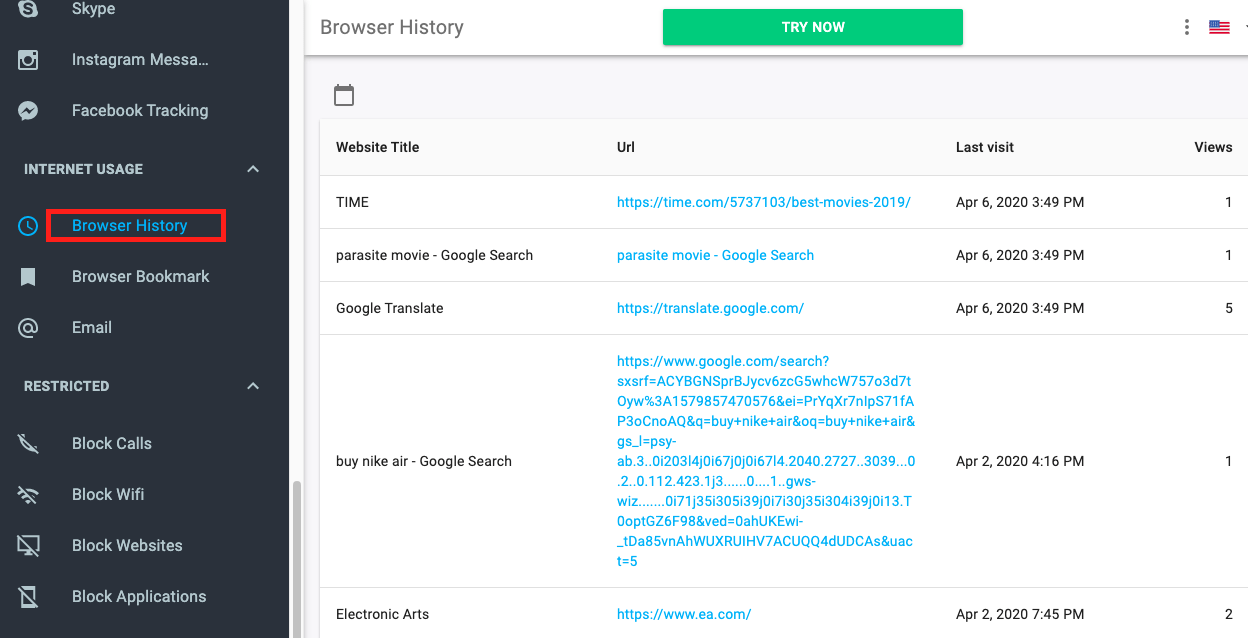Screen dimensions: 1248x638
Task: Select the Skype icon in sidebar
Action: 28,8
